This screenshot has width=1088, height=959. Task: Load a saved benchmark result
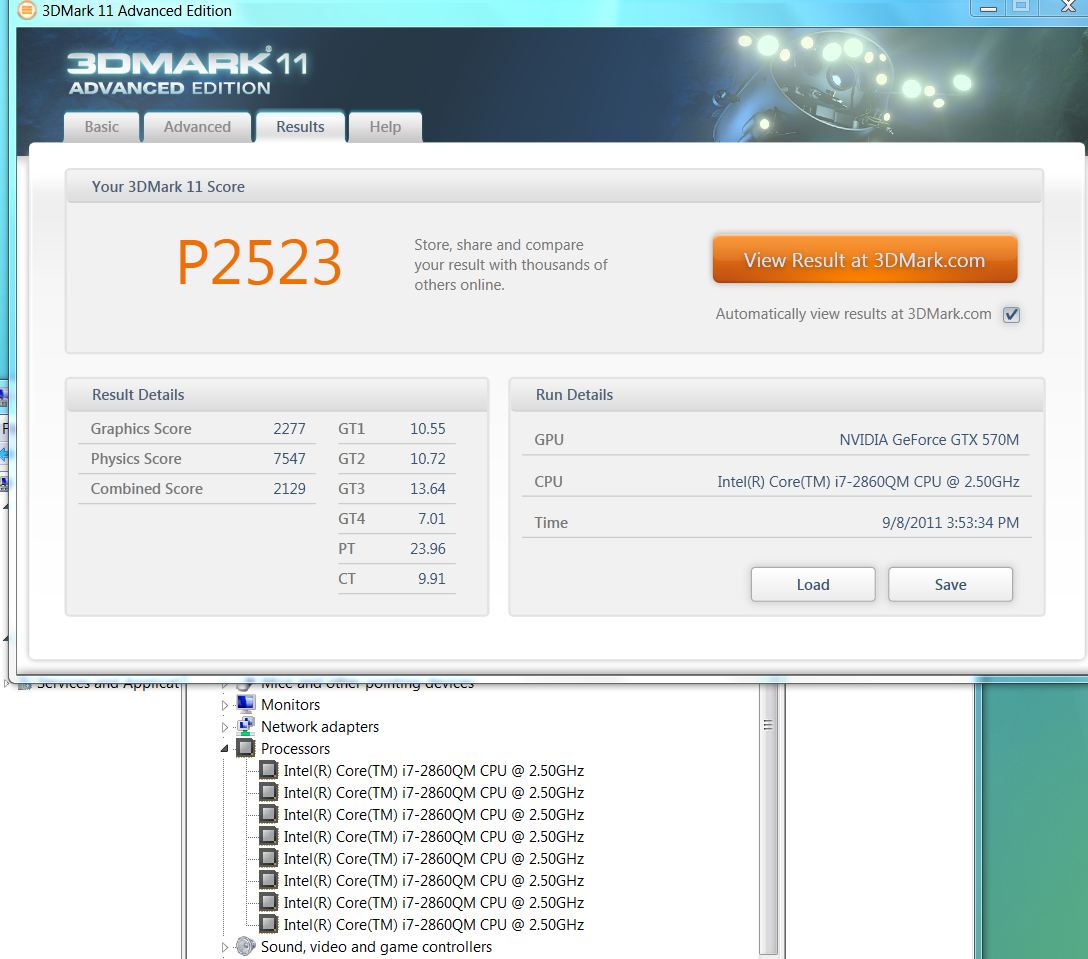(813, 584)
